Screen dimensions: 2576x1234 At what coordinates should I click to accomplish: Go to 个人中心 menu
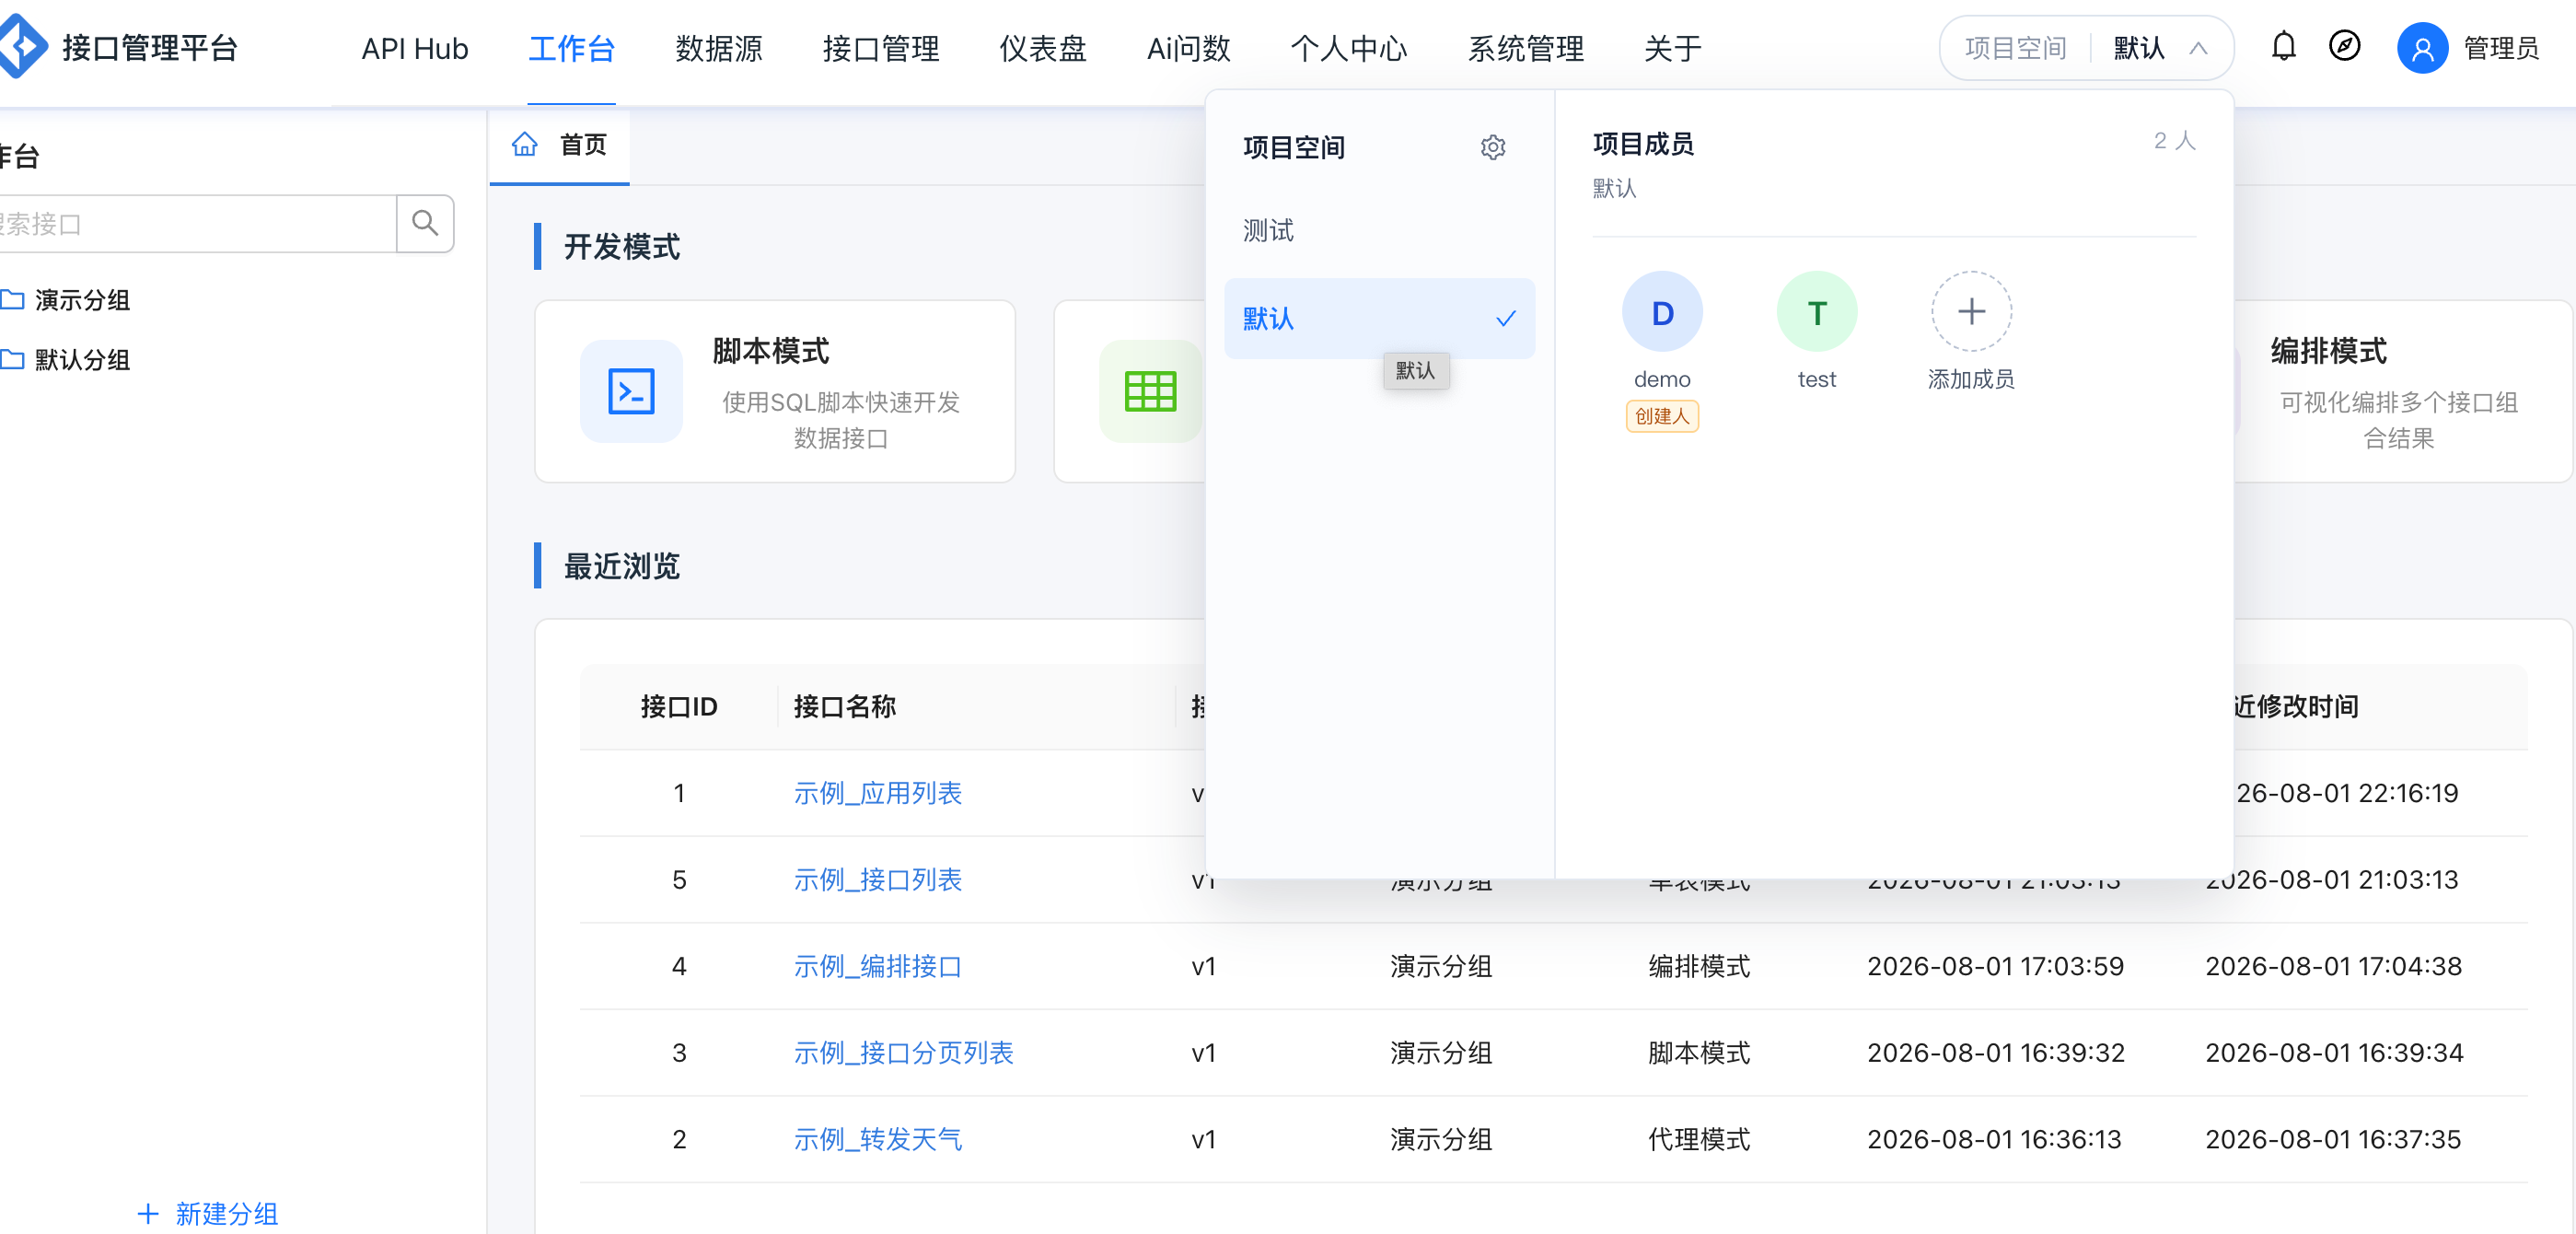click(x=1349, y=48)
